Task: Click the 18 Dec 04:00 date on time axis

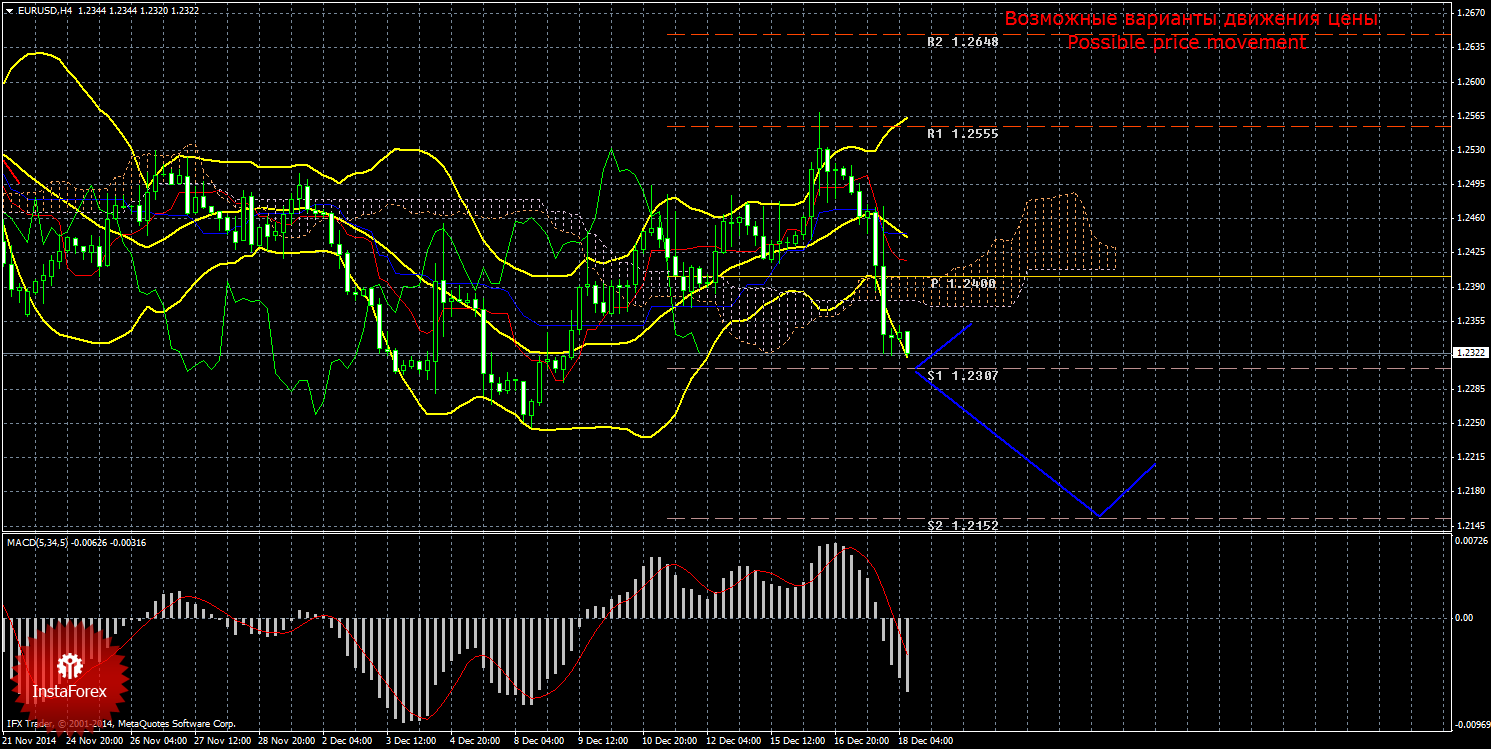Action: [926, 742]
